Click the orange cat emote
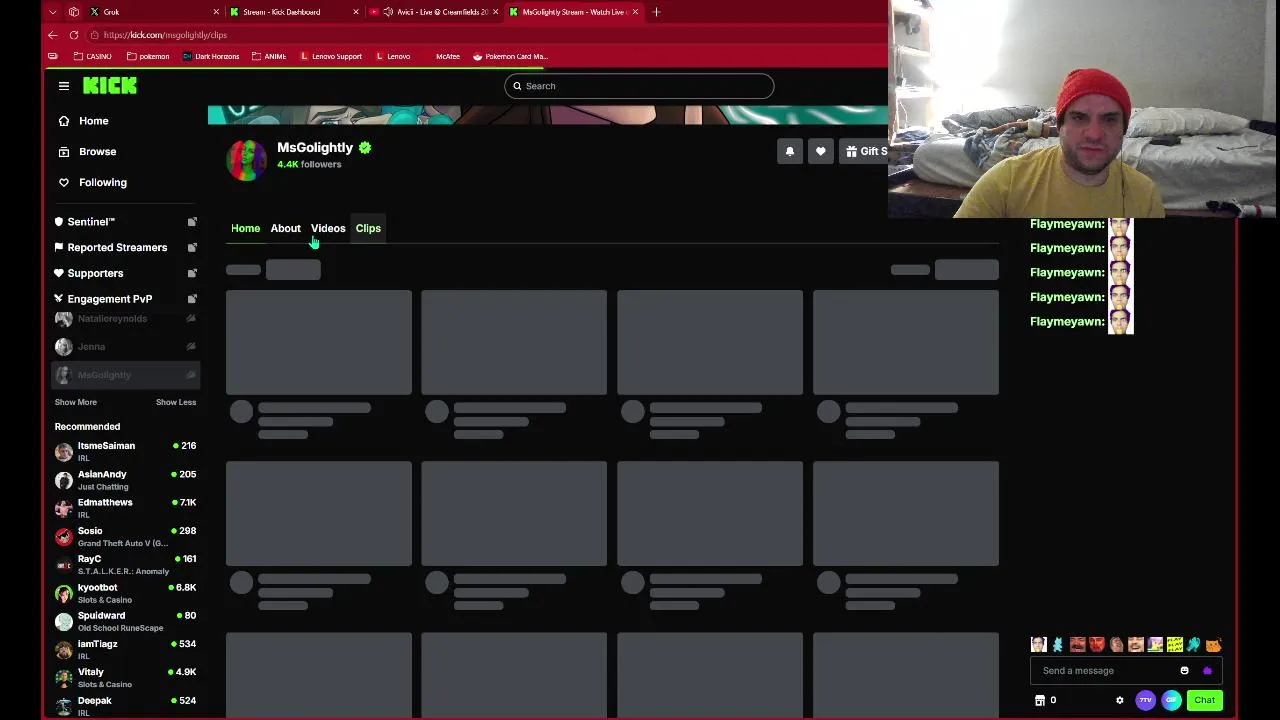 1214,645
